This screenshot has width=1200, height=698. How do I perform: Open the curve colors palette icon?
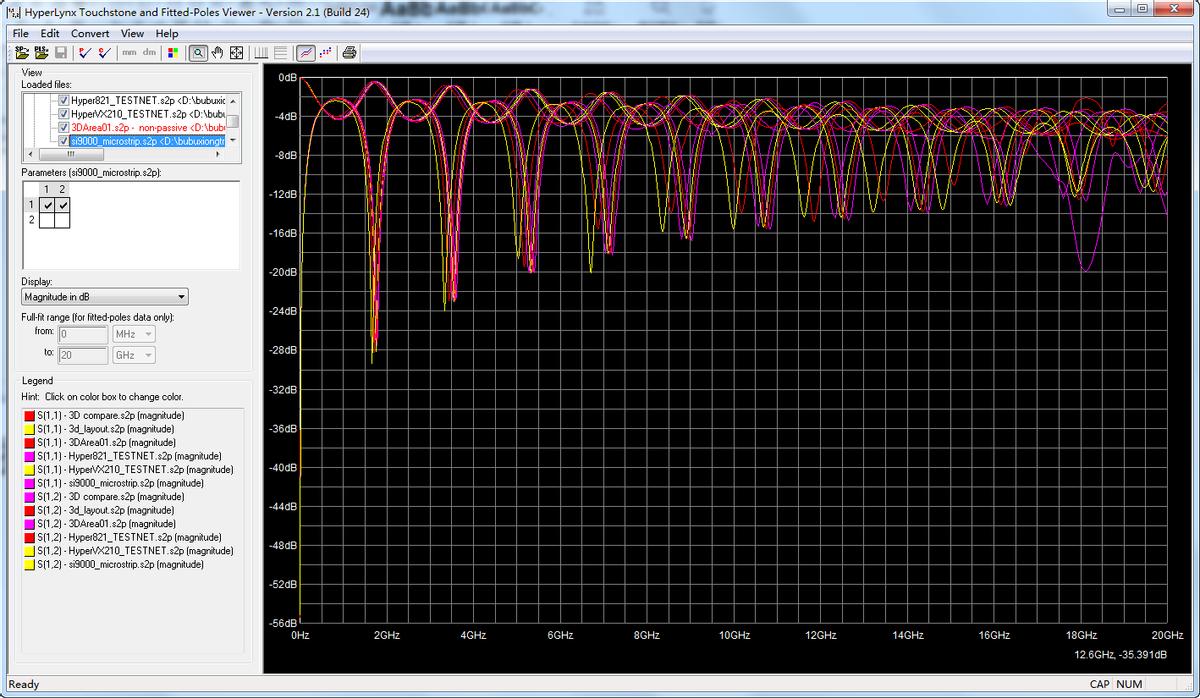tap(173, 52)
